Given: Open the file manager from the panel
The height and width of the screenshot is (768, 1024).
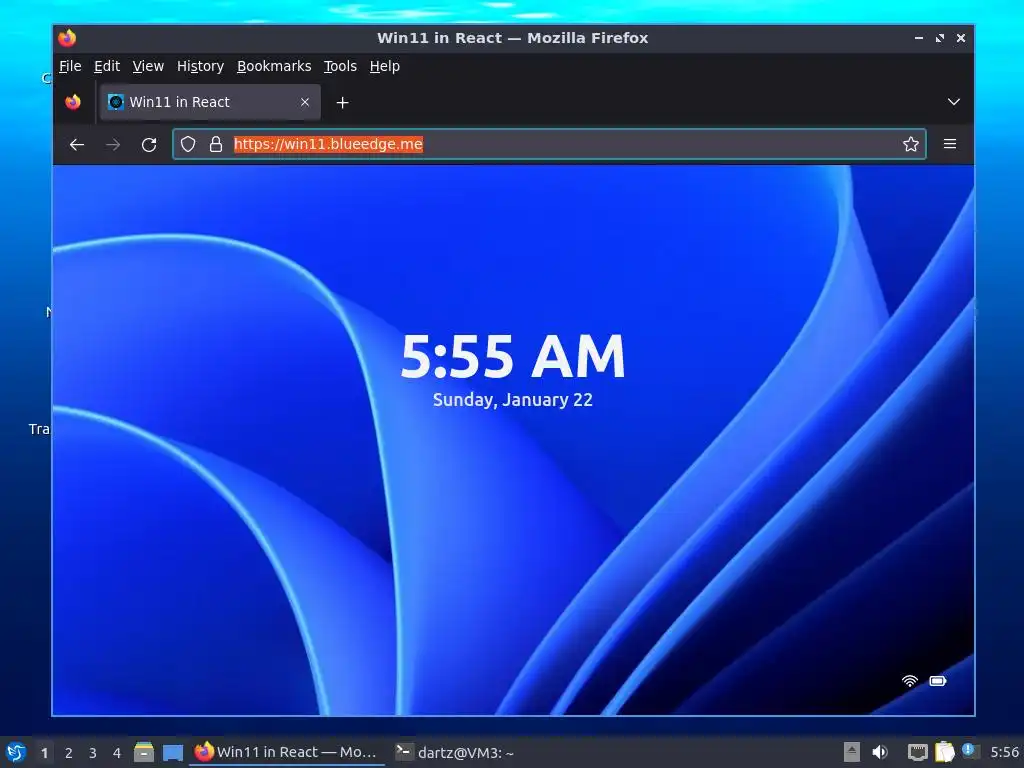Looking at the screenshot, I should pyautogui.click(x=144, y=752).
